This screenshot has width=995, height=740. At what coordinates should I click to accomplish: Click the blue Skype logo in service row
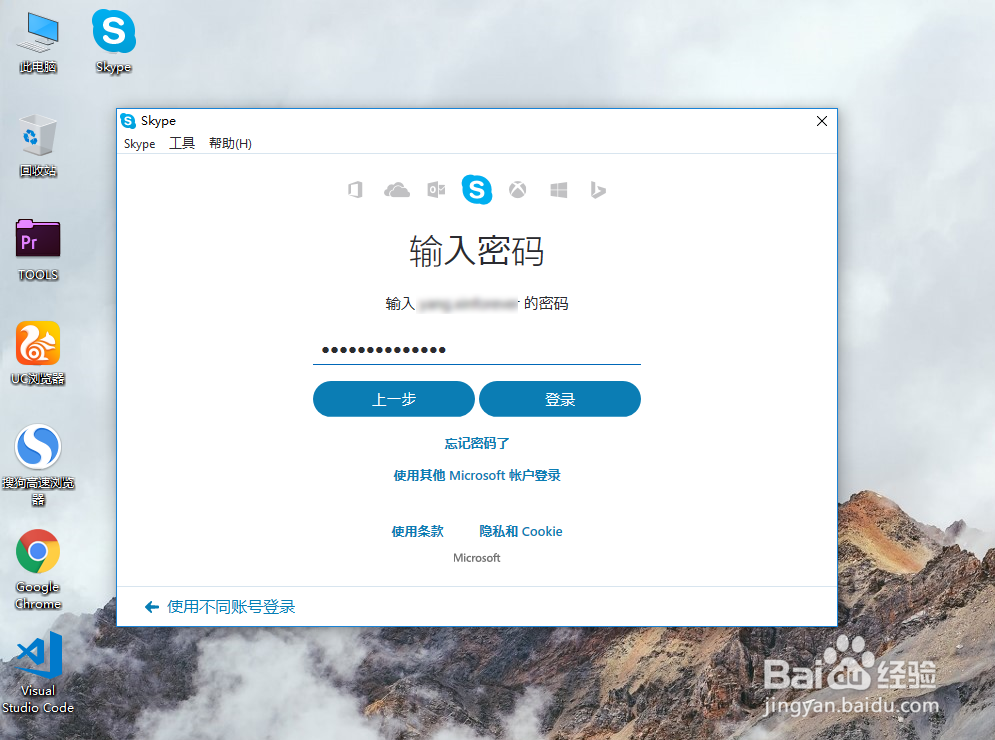(x=477, y=189)
